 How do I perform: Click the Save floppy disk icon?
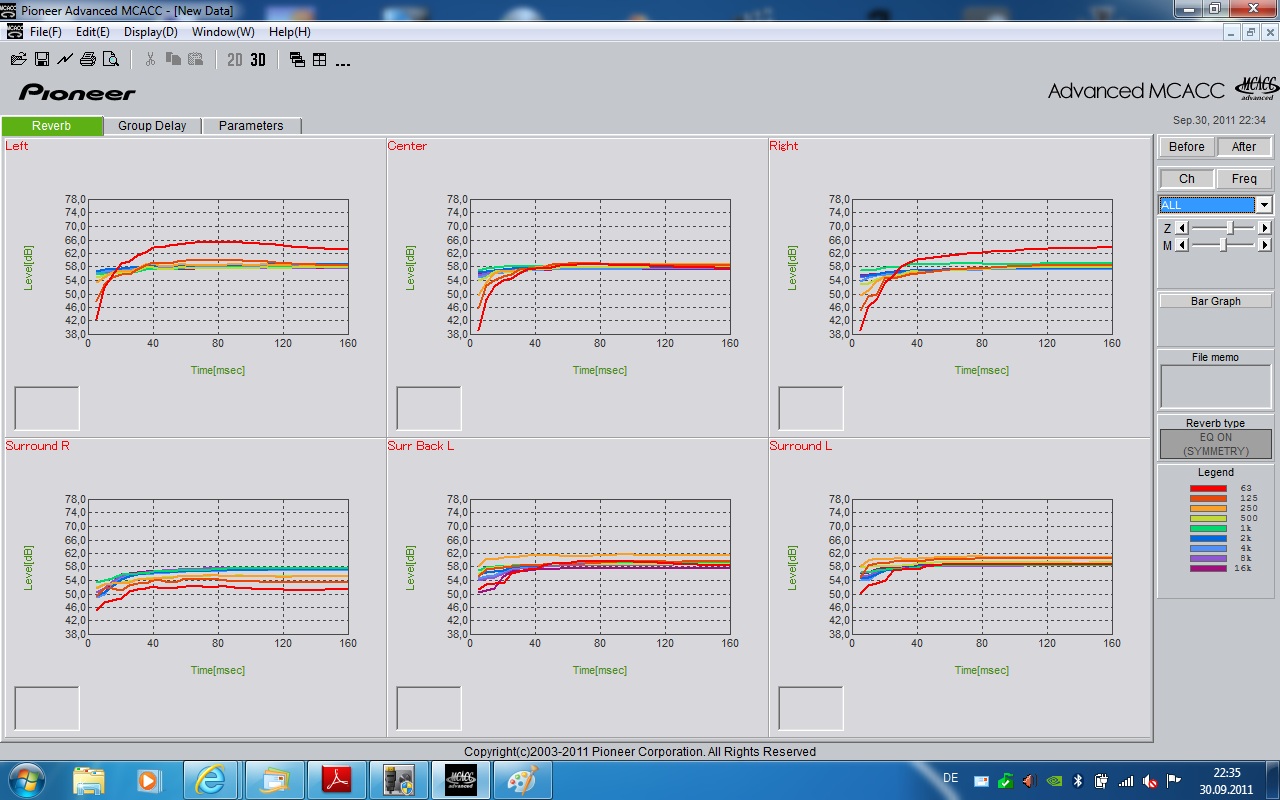[x=42, y=60]
